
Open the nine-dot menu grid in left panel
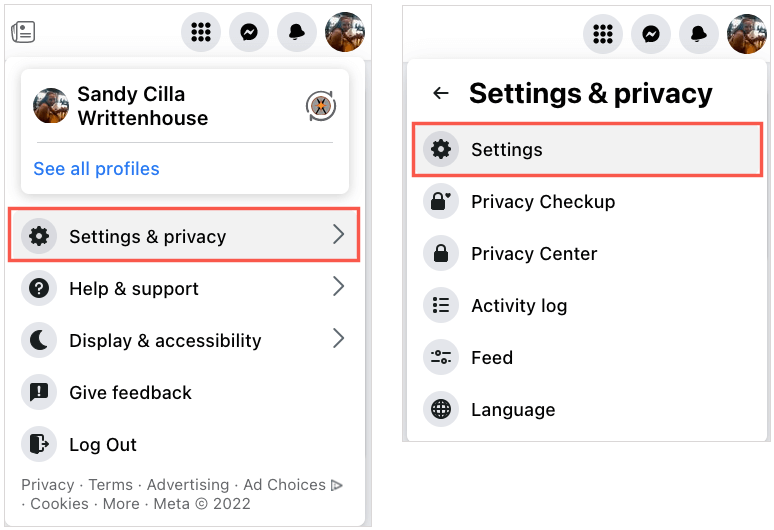click(x=201, y=33)
